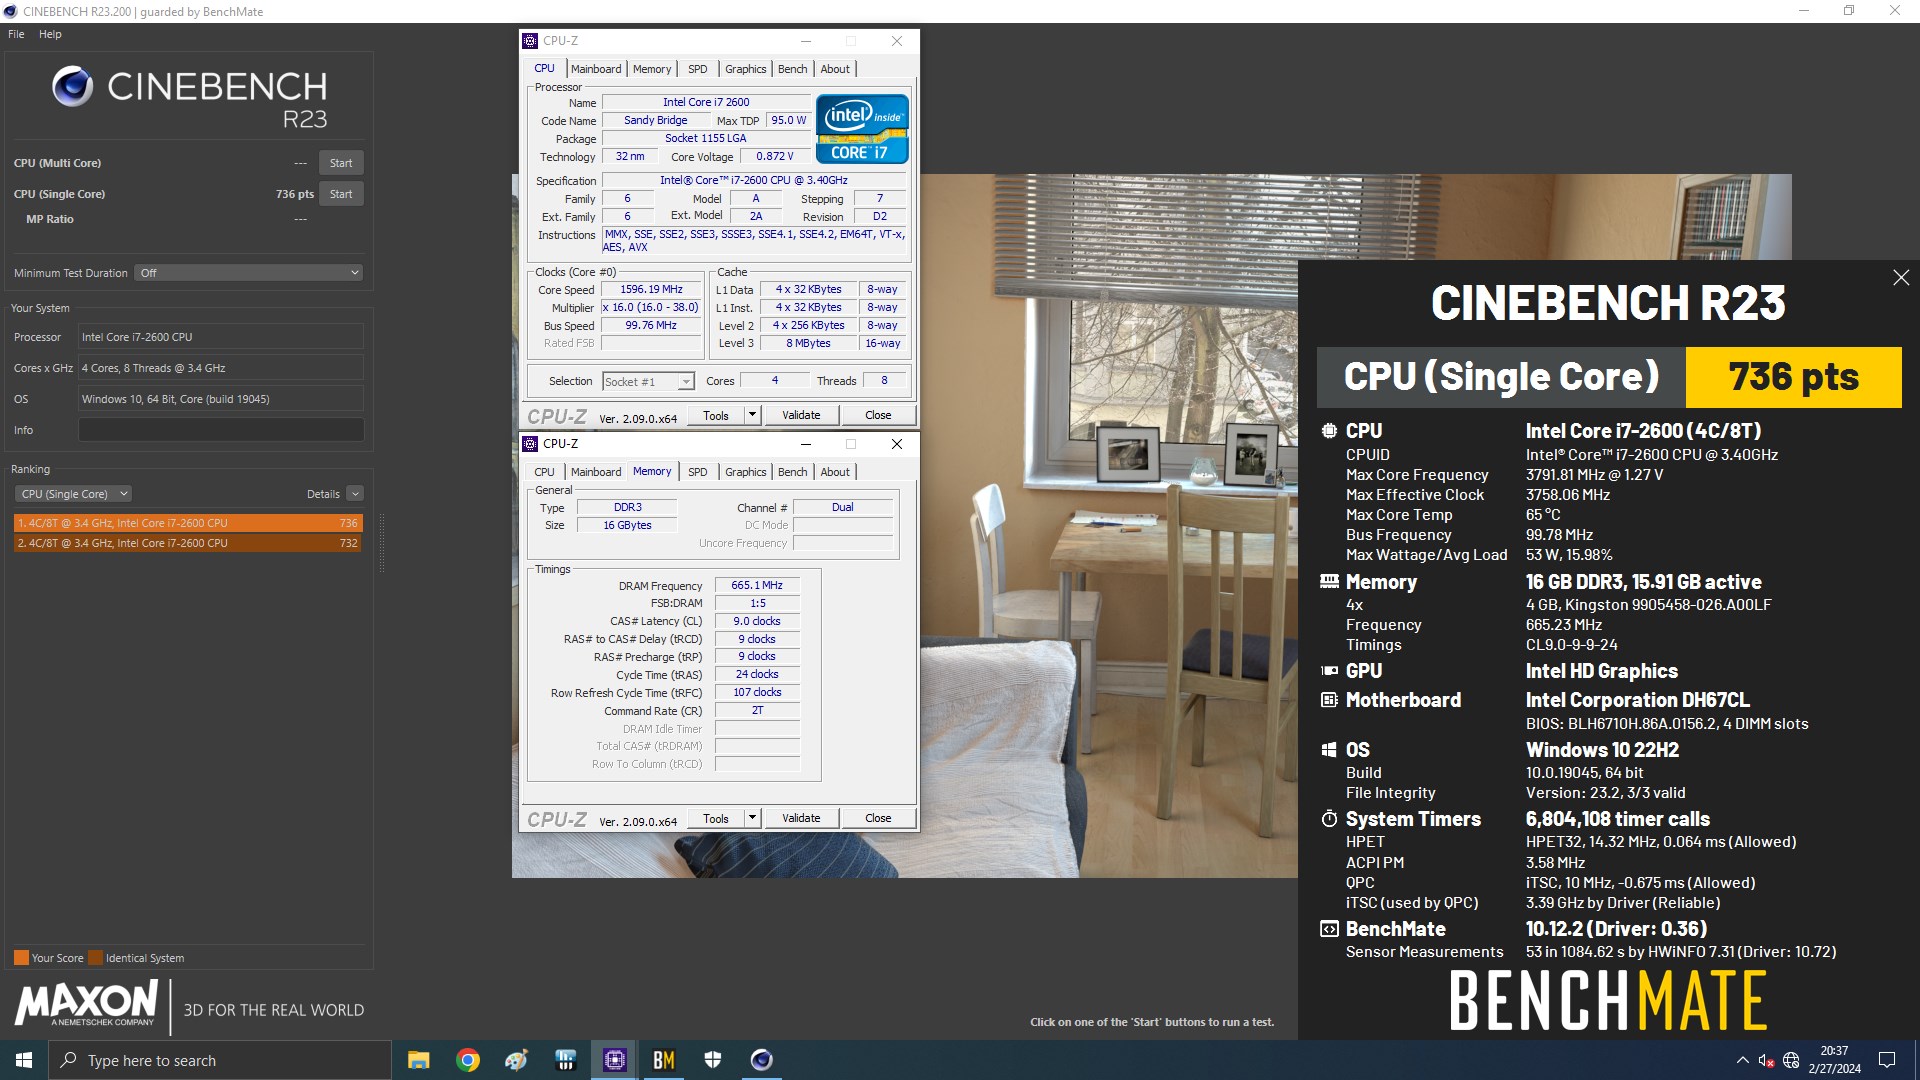Open Windows Security shield in taskbar
This screenshot has width=1920, height=1080.
pyautogui.click(x=713, y=1060)
